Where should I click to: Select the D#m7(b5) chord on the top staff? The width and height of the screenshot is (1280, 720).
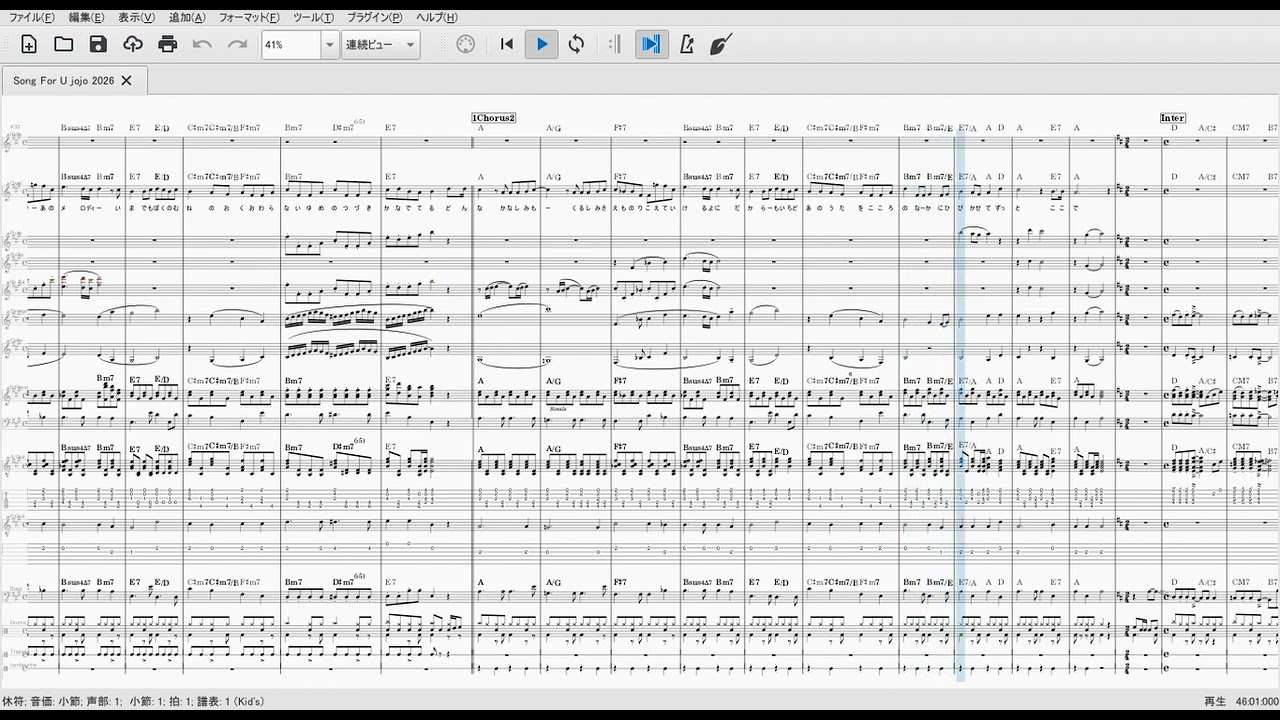348,126
